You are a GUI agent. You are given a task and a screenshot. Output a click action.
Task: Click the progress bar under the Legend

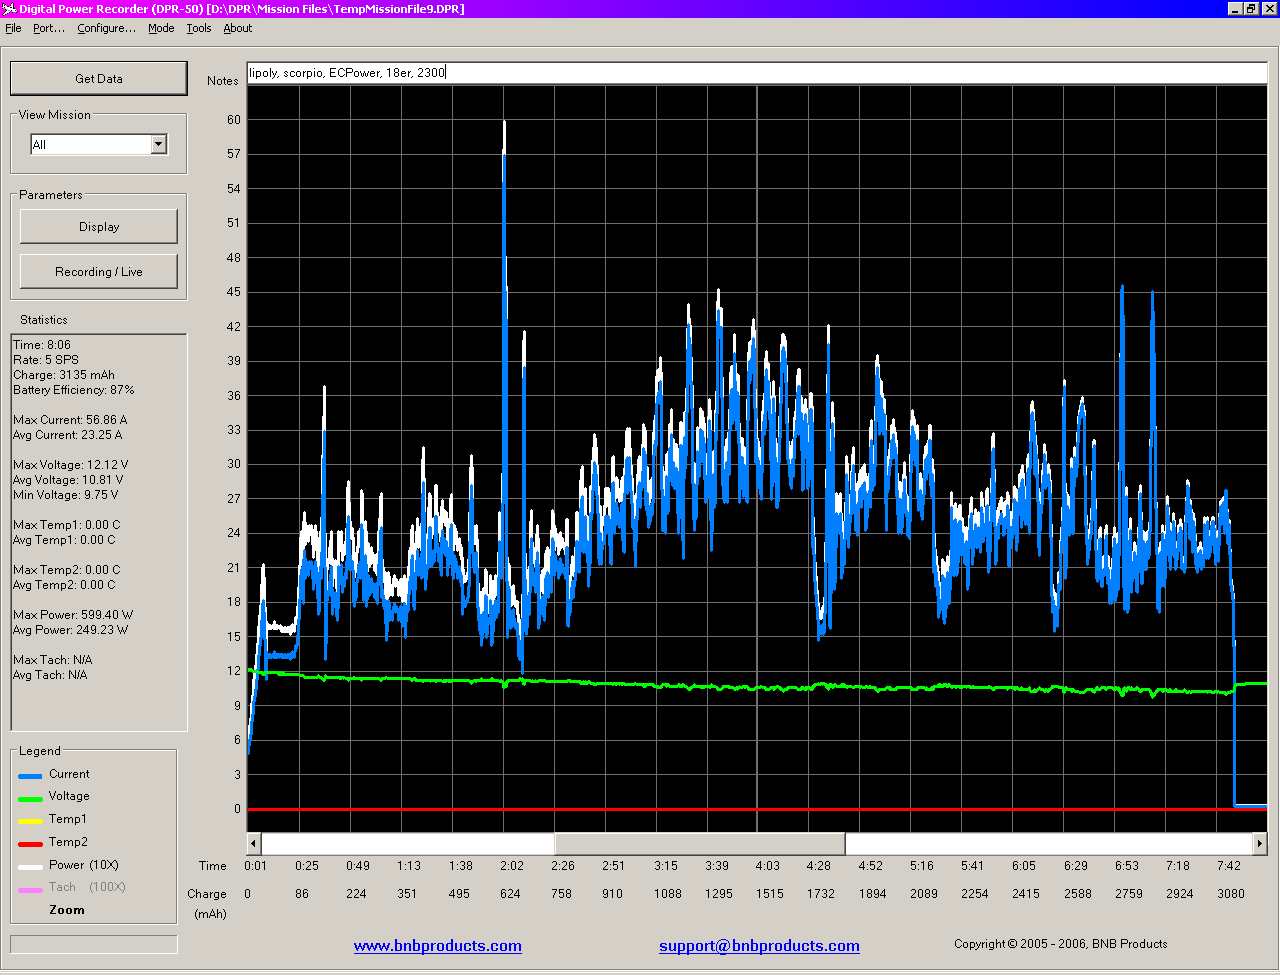click(x=94, y=944)
